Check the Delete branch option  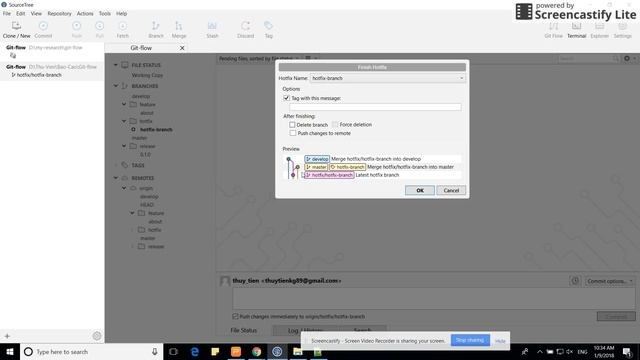tap(292, 124)
